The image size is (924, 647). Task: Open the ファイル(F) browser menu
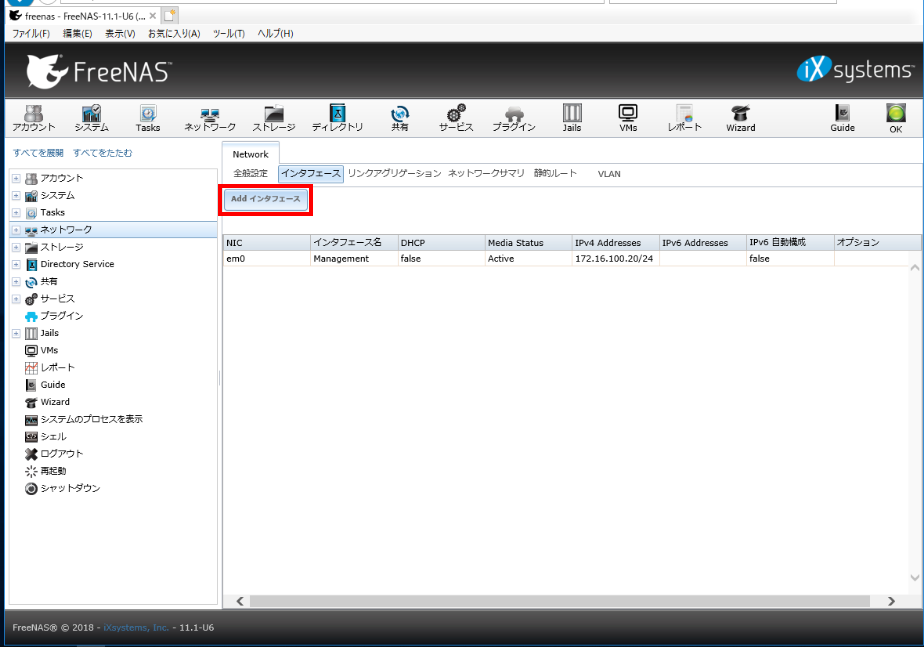pyautogui.click(x=31, y=34)
